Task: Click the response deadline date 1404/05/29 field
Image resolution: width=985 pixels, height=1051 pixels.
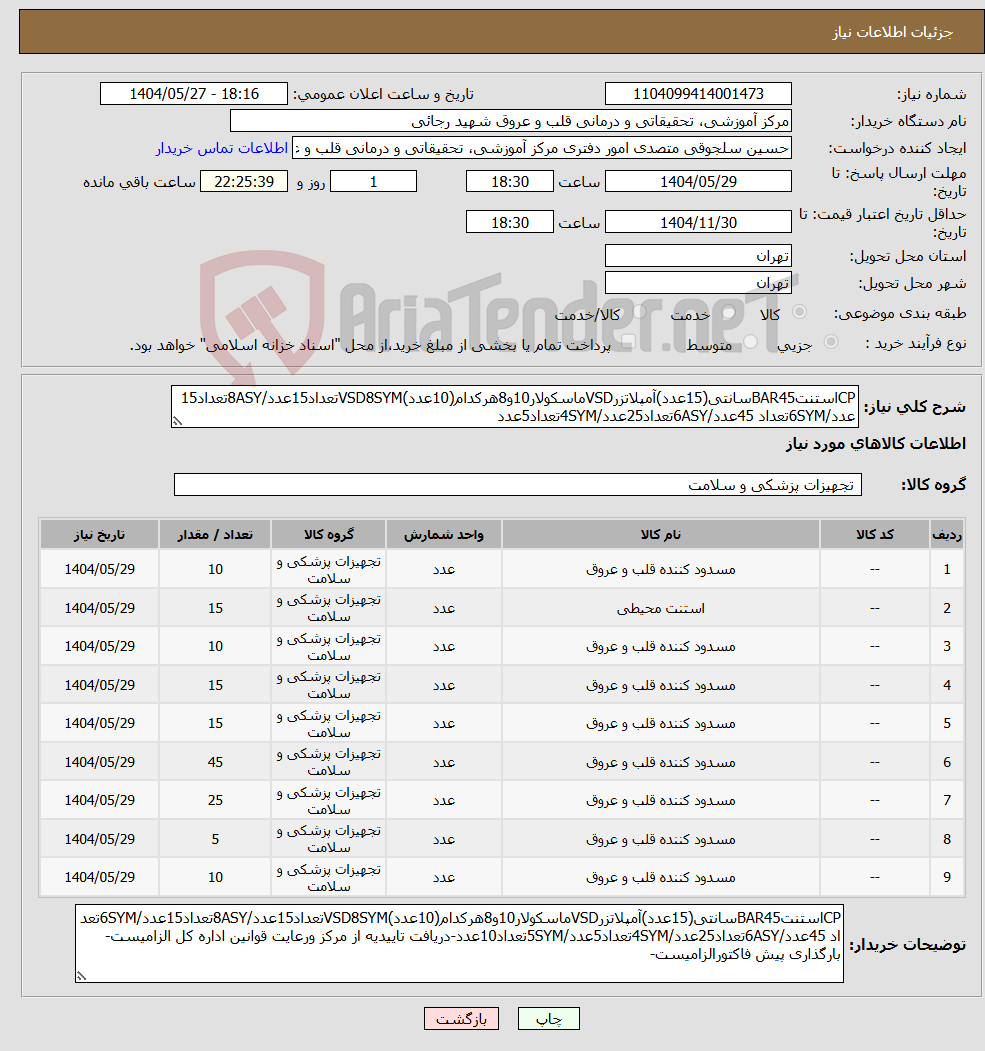Action: 698,182
